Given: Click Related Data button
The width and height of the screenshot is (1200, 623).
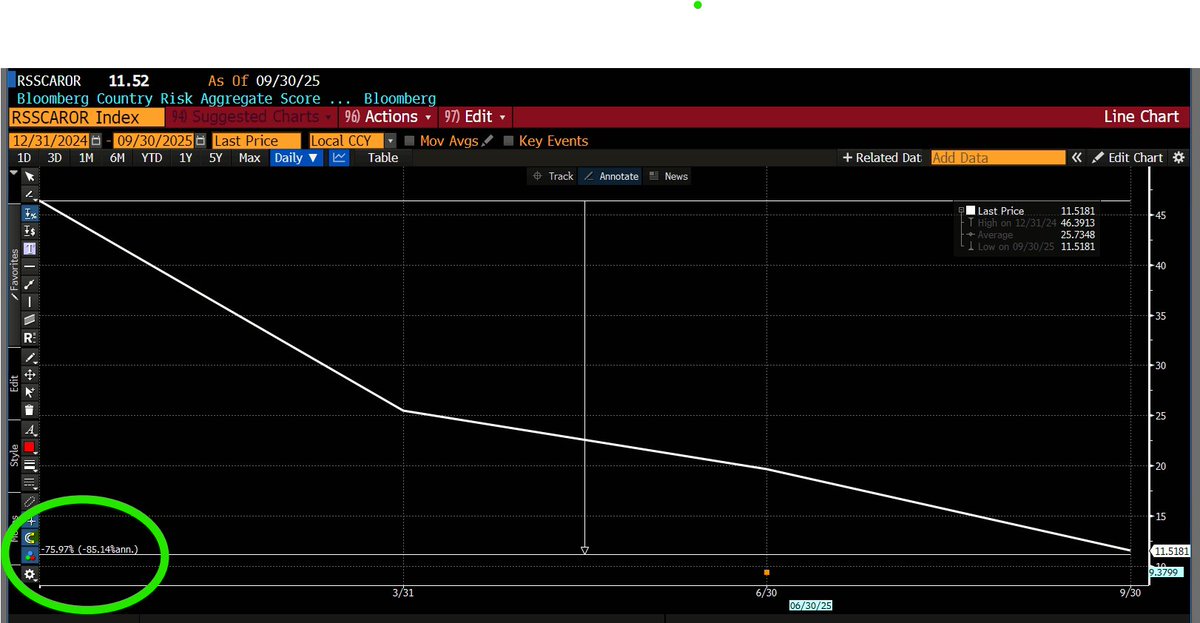Looking at the screenshot, I should coord(881,158).
